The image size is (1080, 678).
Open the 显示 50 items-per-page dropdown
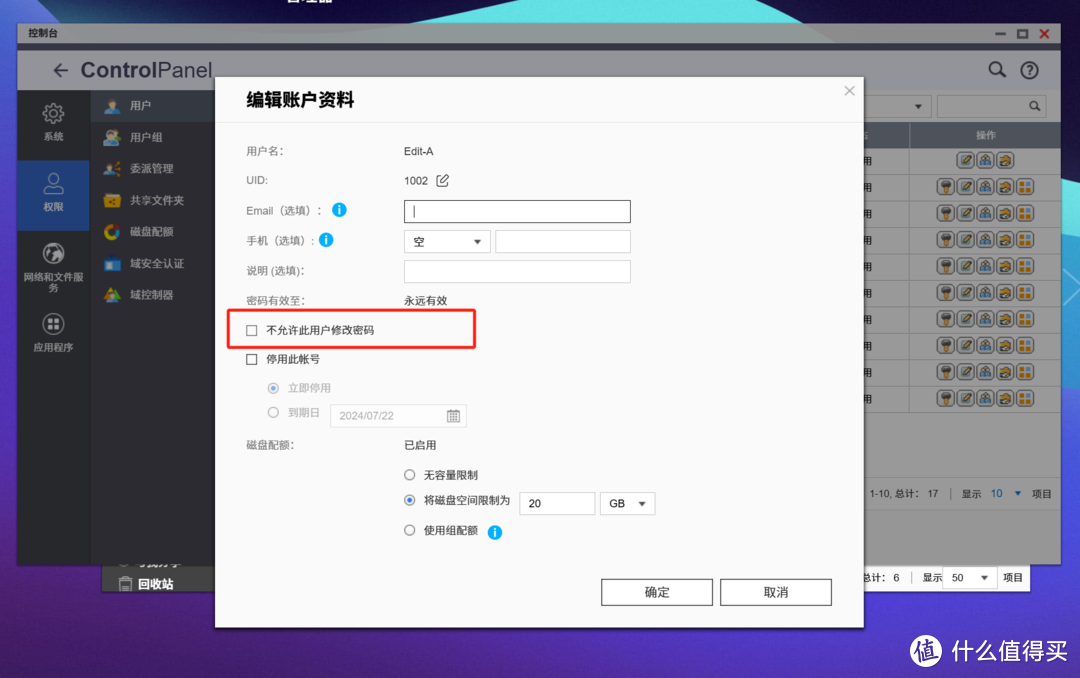(x=968, y=577)
